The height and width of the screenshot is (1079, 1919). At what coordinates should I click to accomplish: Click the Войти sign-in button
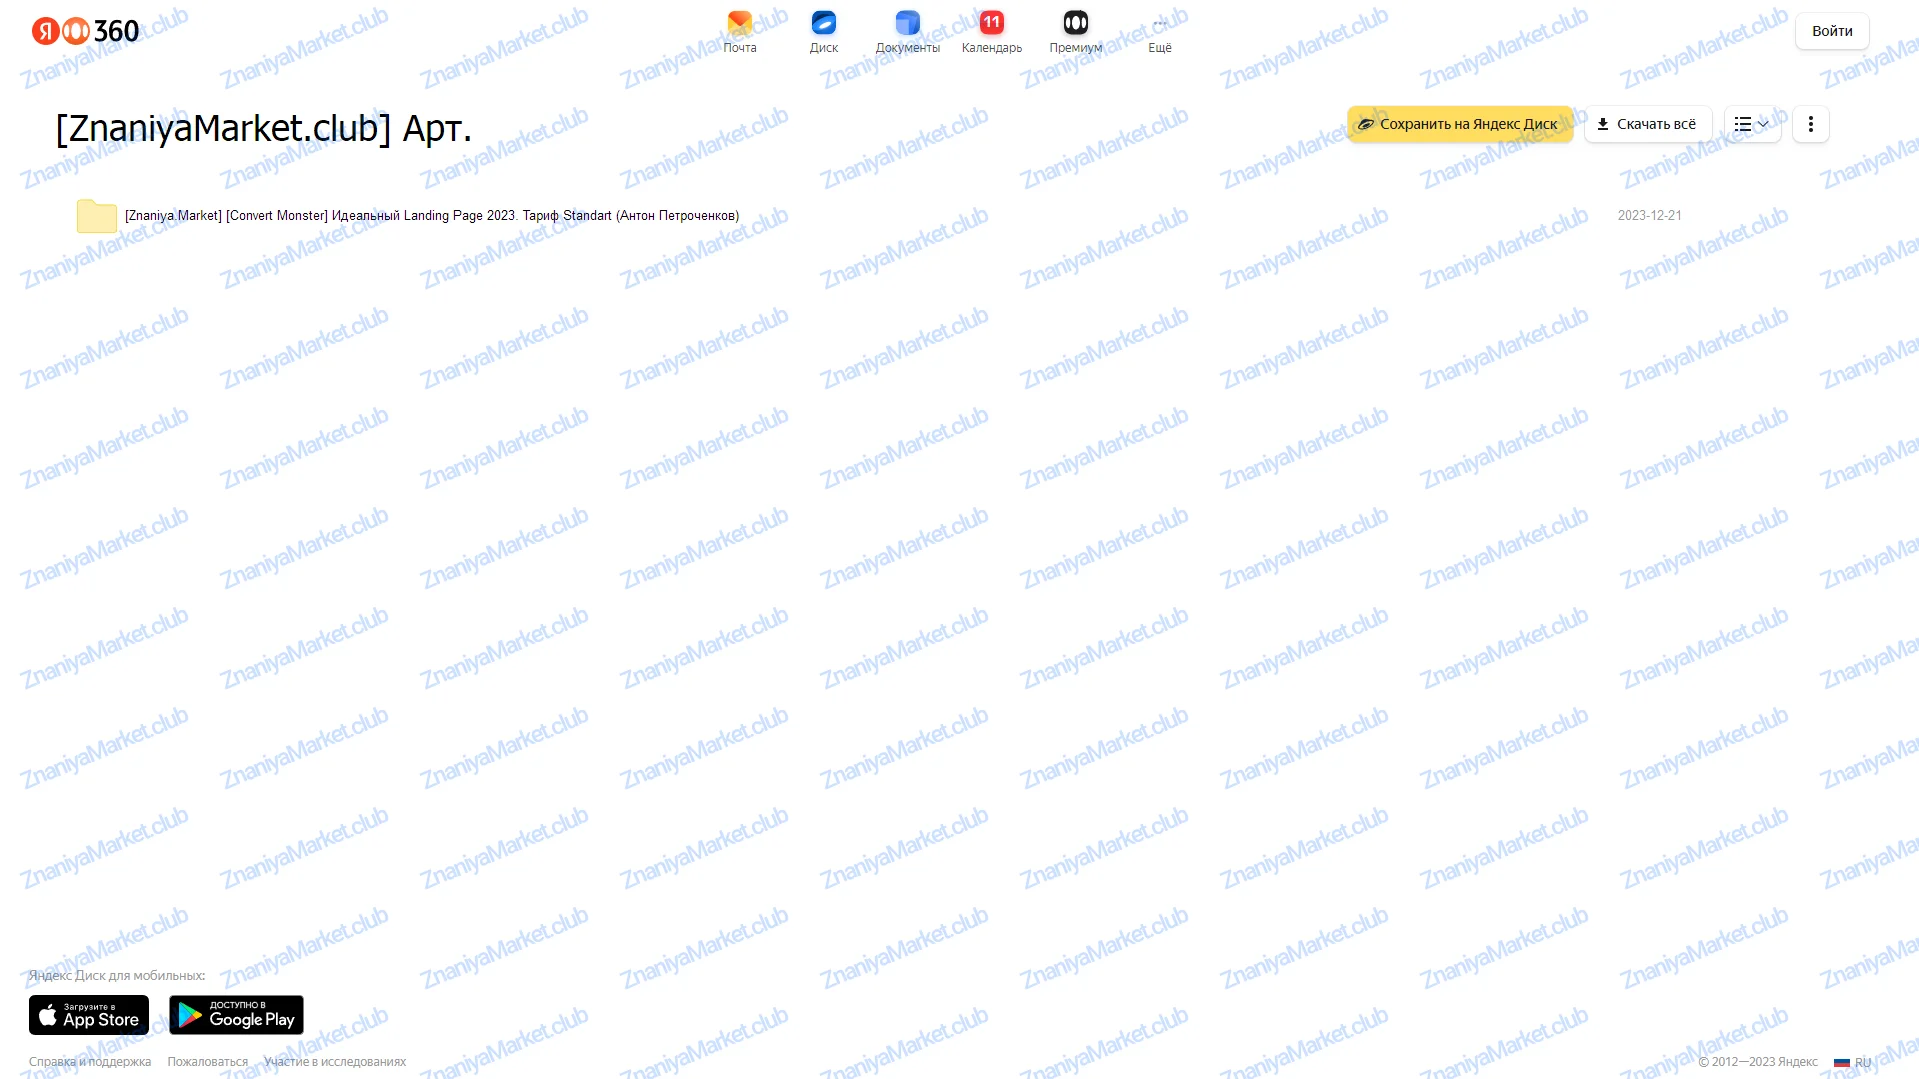(x=1831, y=30)
